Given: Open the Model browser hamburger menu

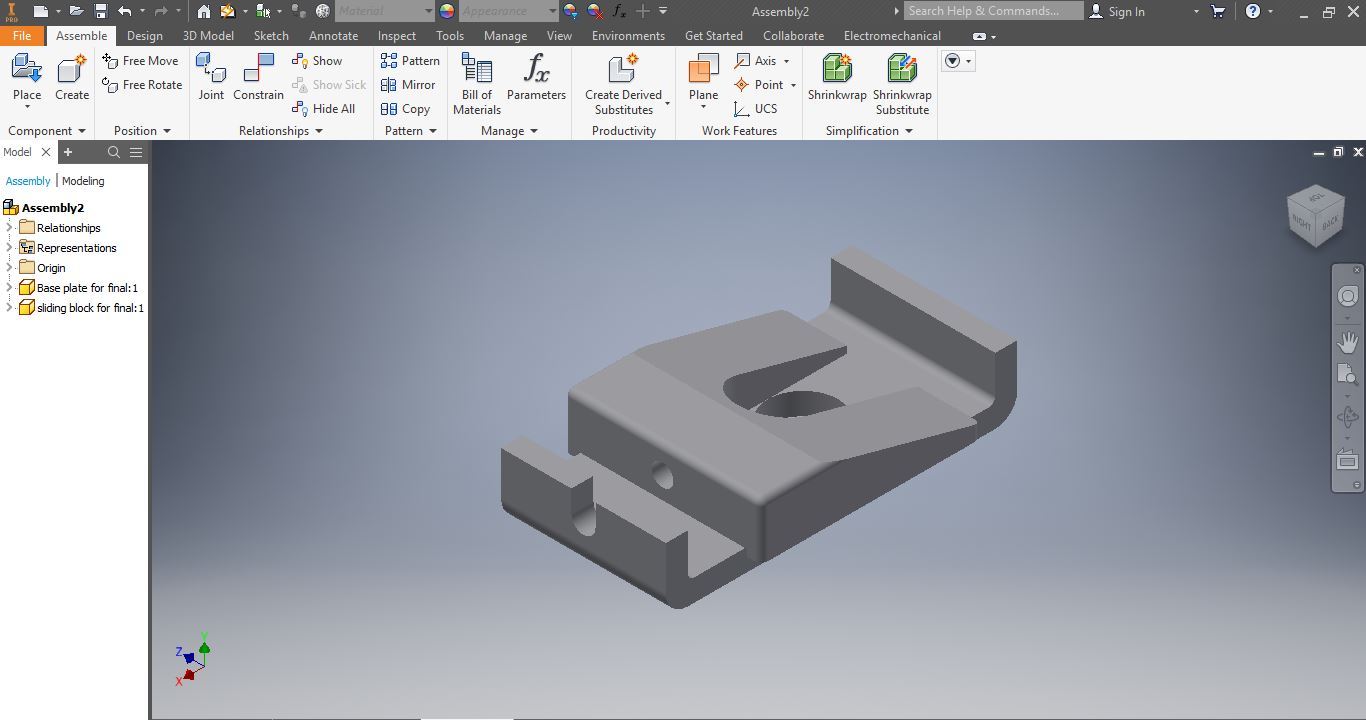Looking at the screenshot, I should [x=136, y=152].
